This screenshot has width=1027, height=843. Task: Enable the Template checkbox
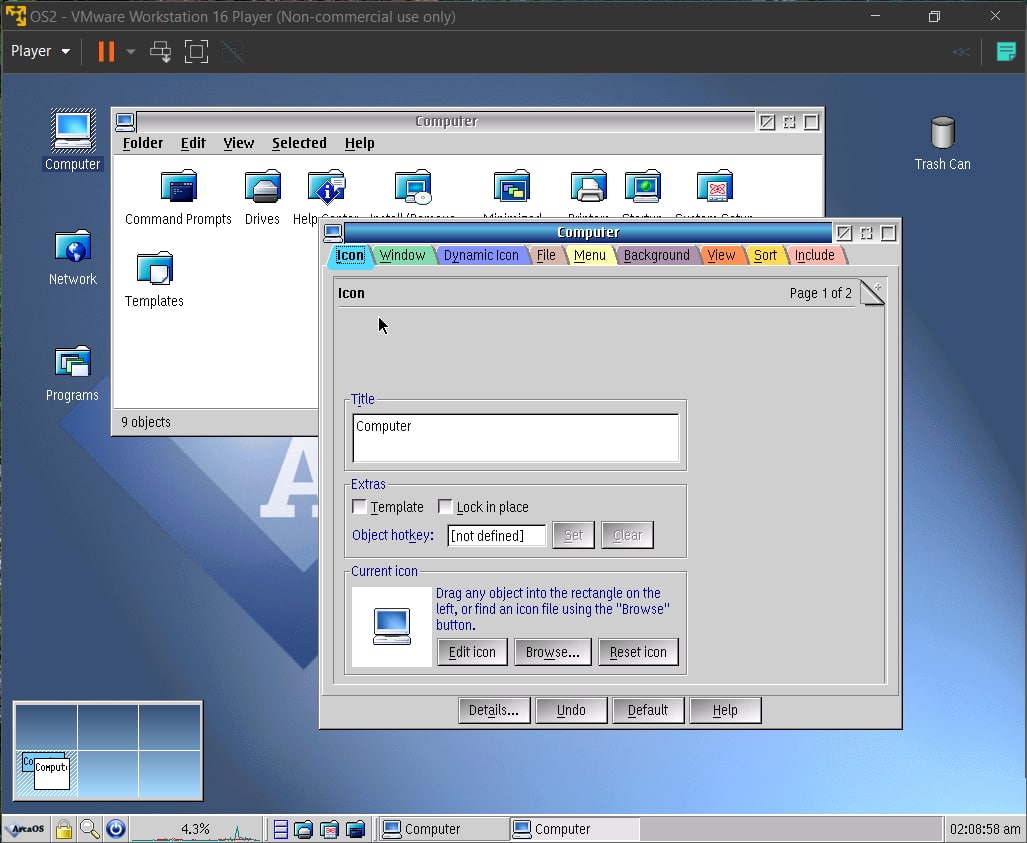pyautogui.click(x=359, y=506)
